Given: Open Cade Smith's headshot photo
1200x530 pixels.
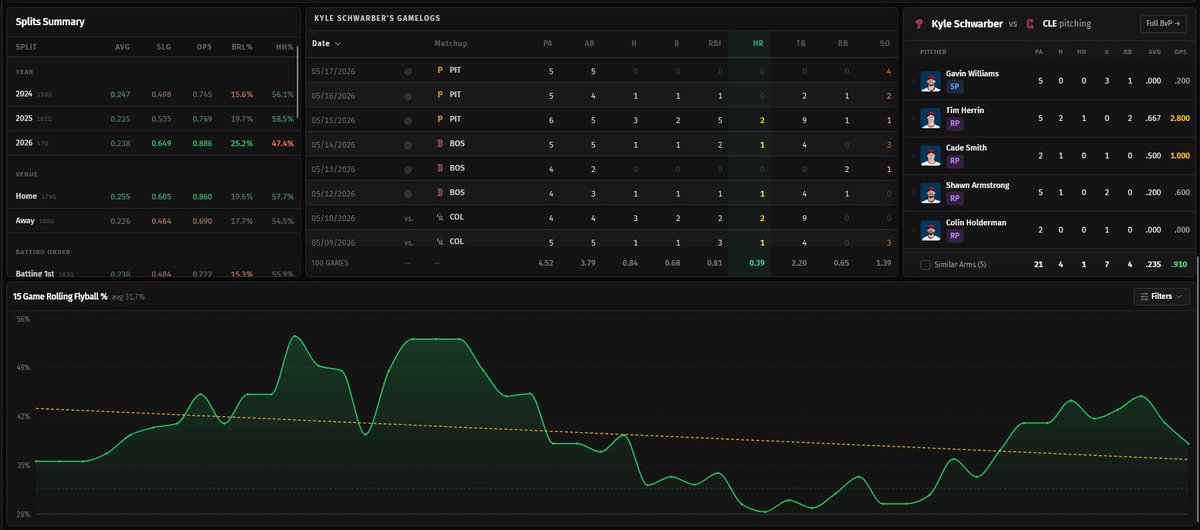Looking at the screenshot, I should coord(931,155).
